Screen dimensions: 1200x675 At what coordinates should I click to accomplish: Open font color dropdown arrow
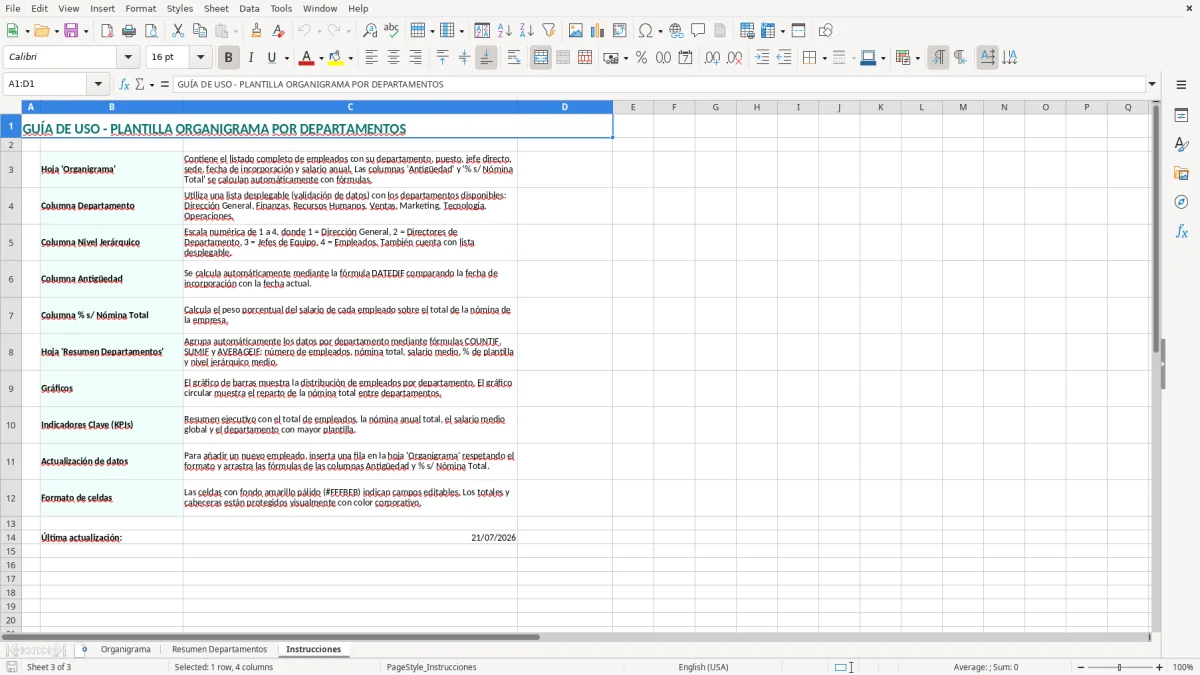(321, 58)
